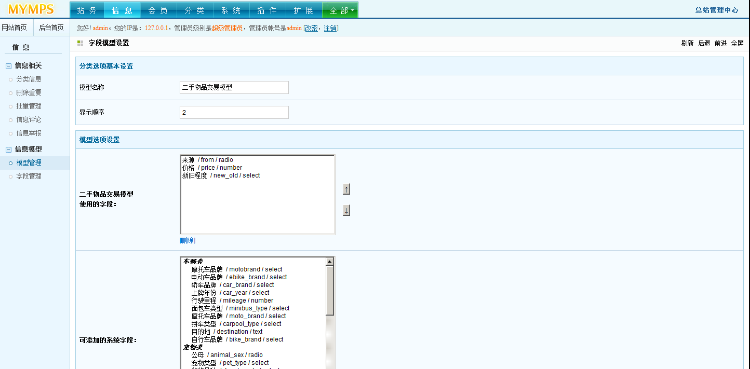Screen dimensions: 750x369
Task: Click the MYMPS logo
Action: point(31,9)
